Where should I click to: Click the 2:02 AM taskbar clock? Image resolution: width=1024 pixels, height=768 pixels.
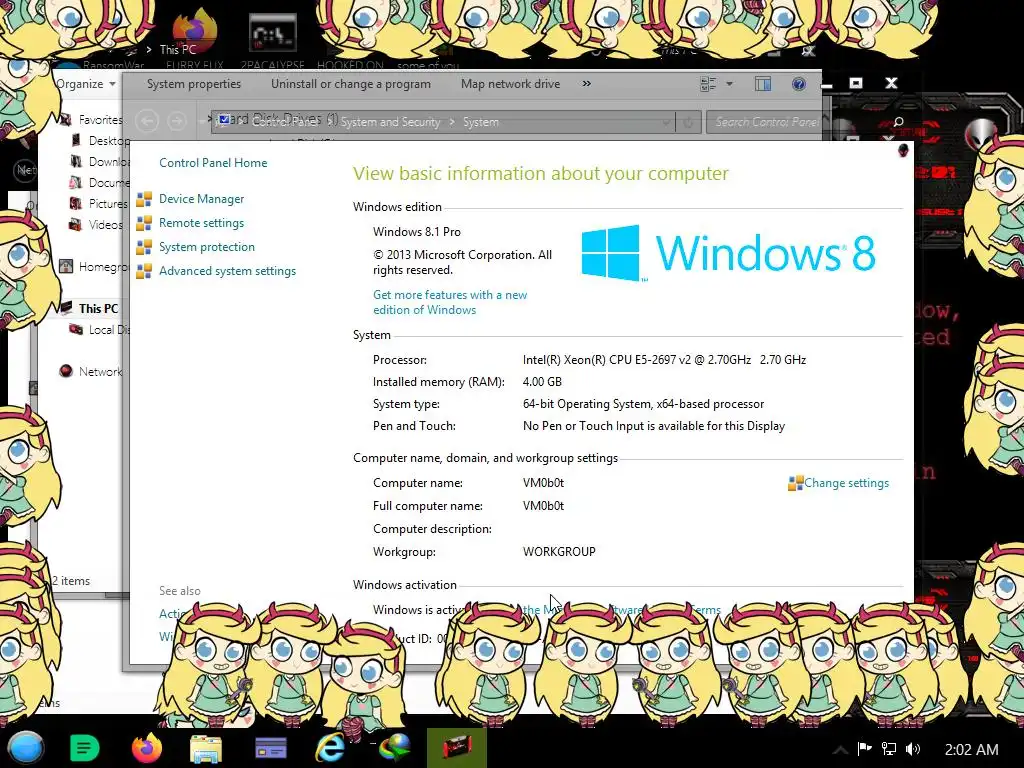tap(971, 749)
